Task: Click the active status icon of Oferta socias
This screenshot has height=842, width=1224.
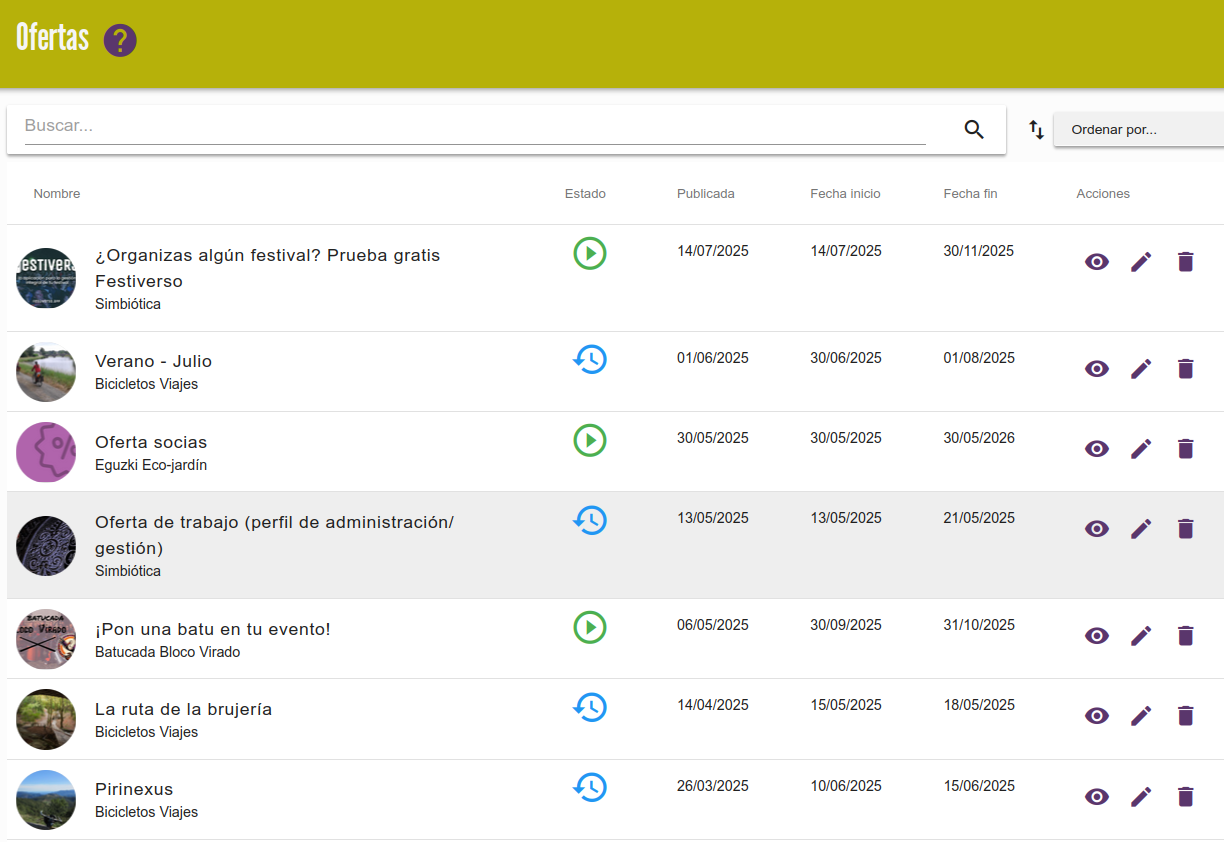Action: coord(590,440)
